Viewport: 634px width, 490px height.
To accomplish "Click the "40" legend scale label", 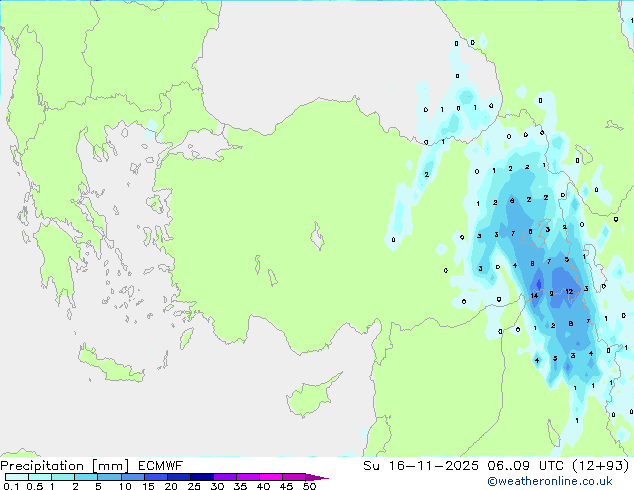I will point(263,486).
